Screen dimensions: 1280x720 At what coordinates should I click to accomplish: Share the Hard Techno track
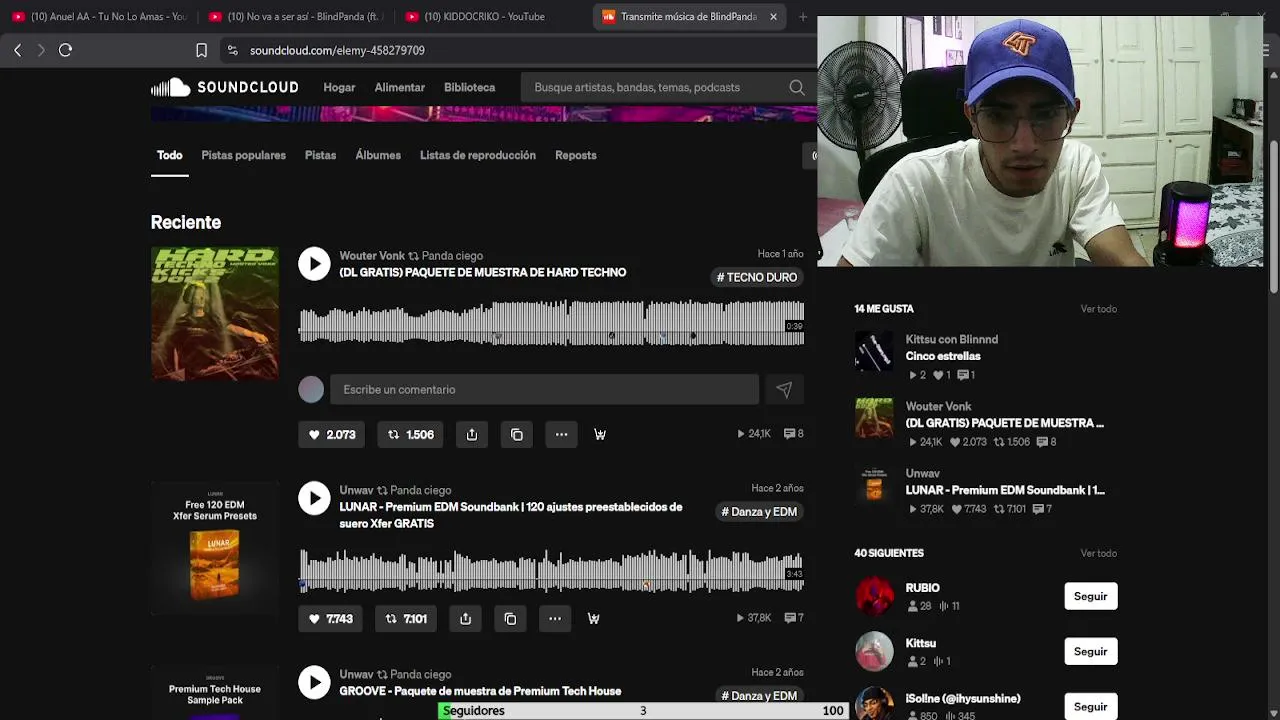(472, 434)
